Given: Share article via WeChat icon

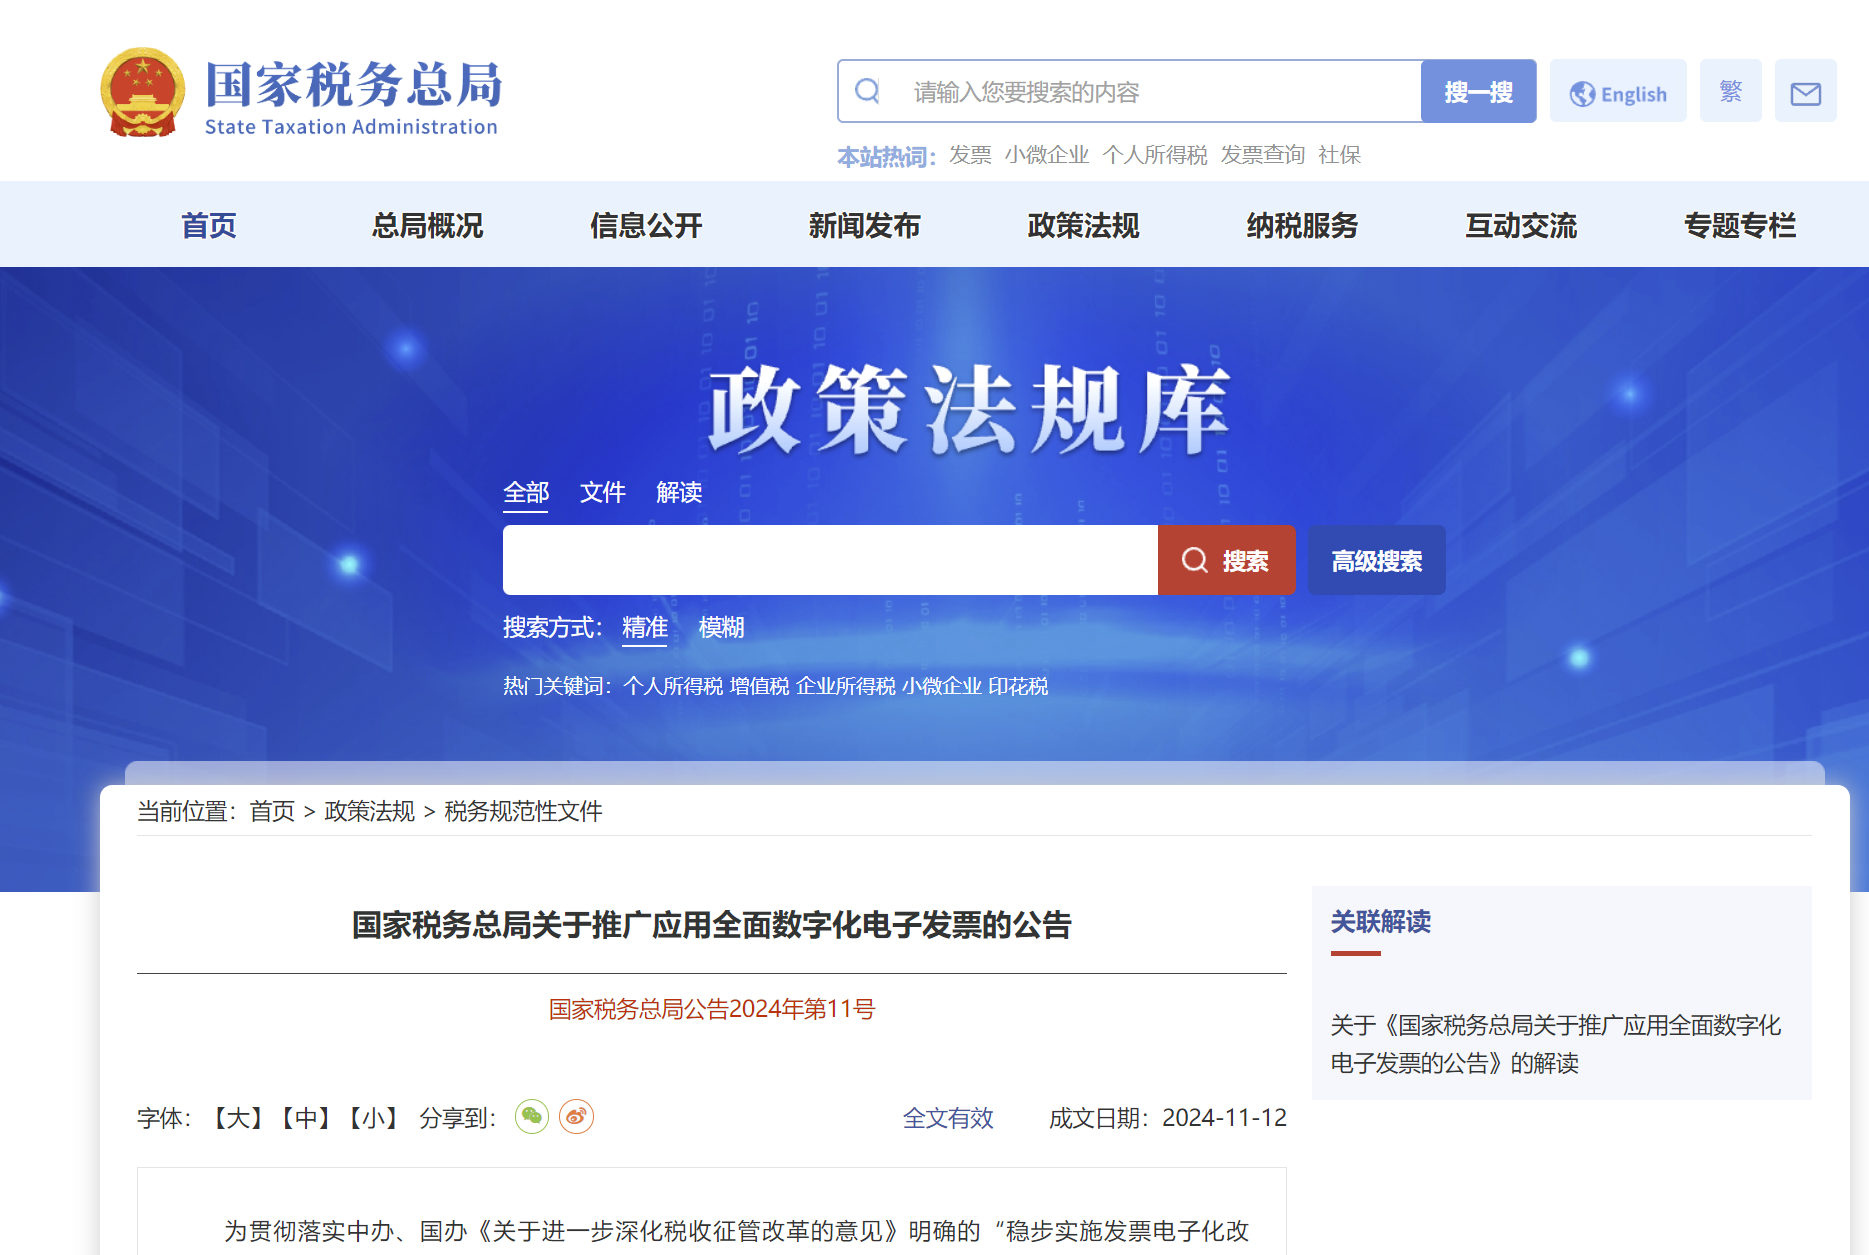Looking at the screenshot, I should click(531, 1116).
